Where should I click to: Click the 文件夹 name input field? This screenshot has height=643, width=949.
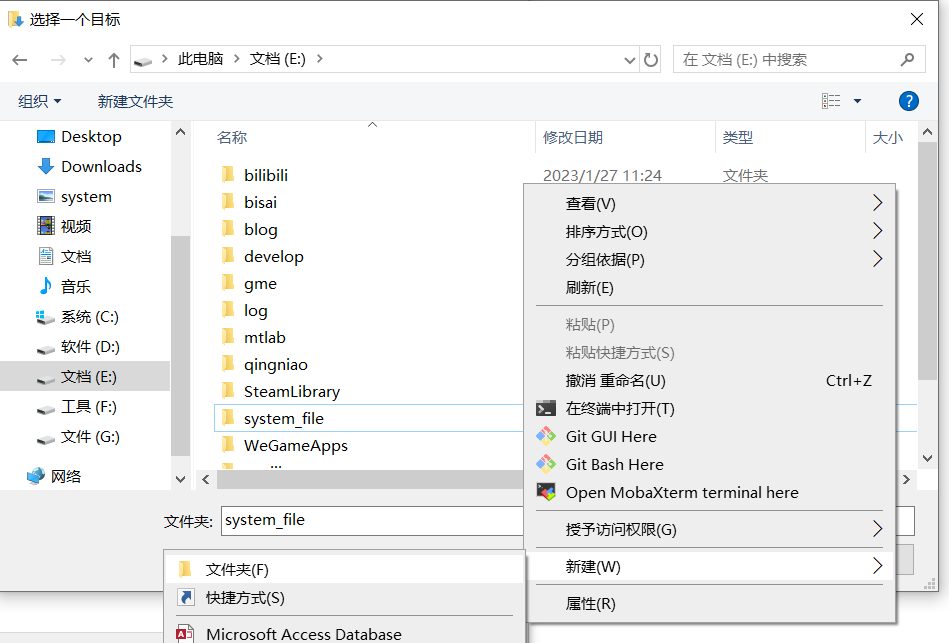pyautogui.click(x=370, y=520)
